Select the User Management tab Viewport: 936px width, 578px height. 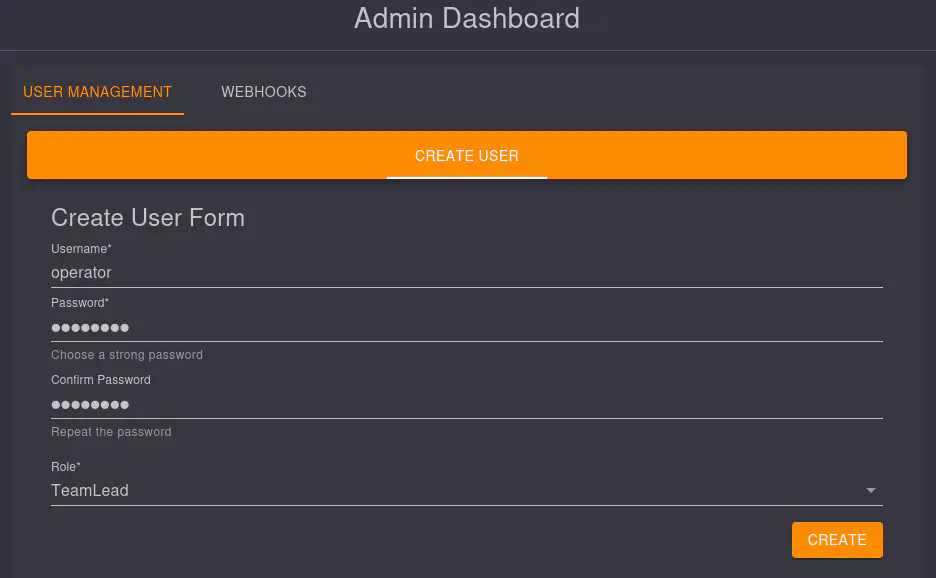tap(97, 92)
